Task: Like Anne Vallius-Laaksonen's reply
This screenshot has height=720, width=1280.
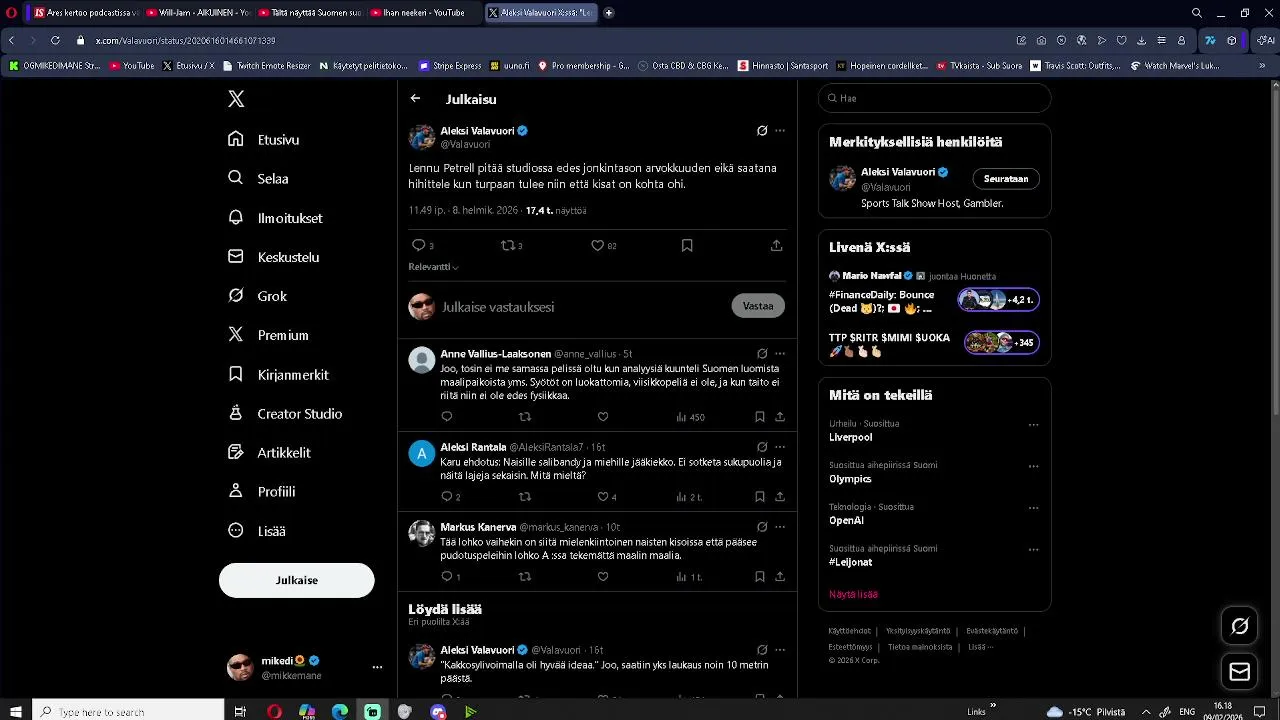Action: 603,417
